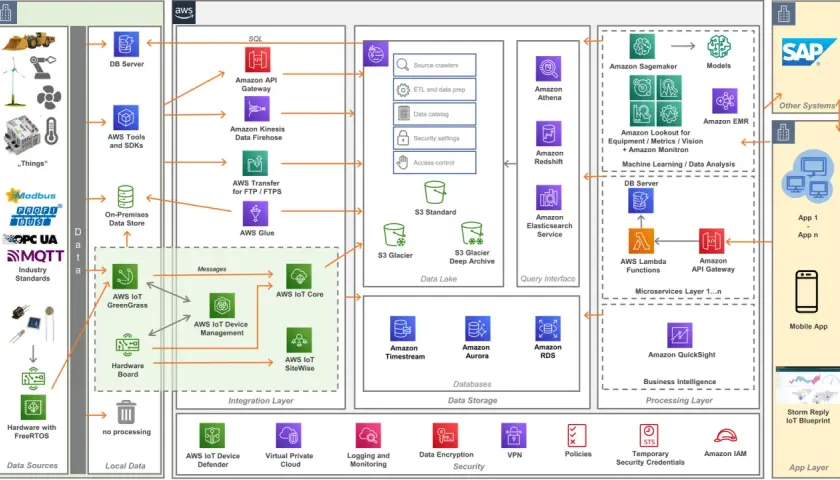
Task: Click the Source crawlers box
Action: [x=434, y=65]
